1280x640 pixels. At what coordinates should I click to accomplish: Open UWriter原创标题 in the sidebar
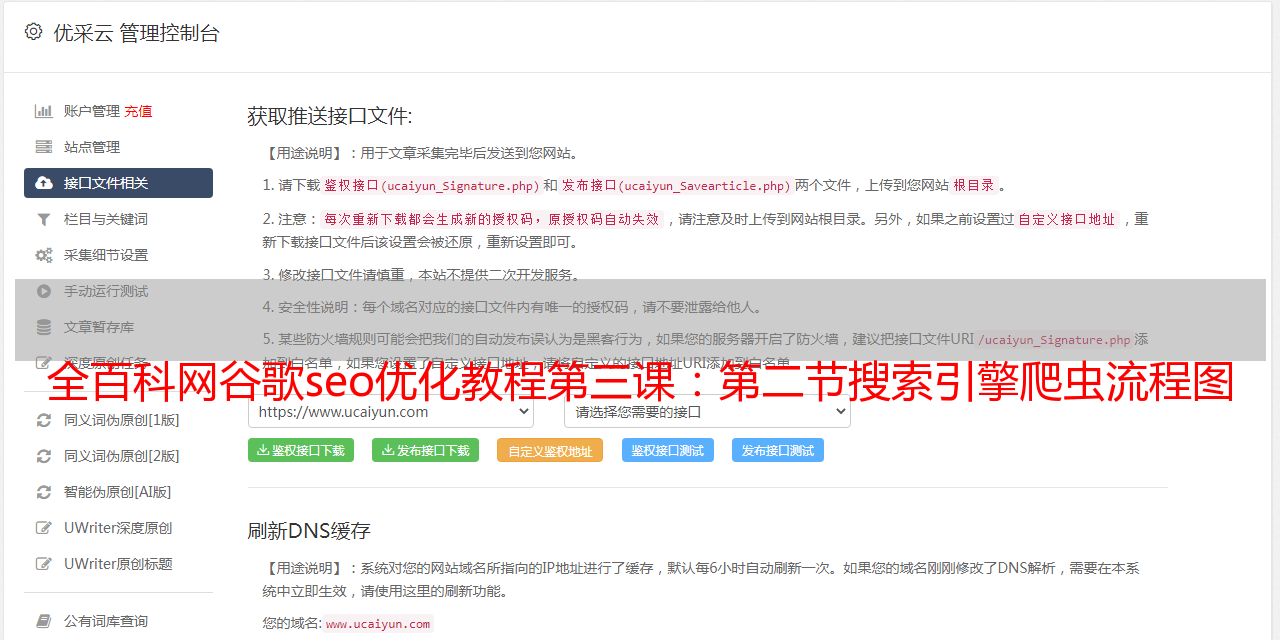118,564
